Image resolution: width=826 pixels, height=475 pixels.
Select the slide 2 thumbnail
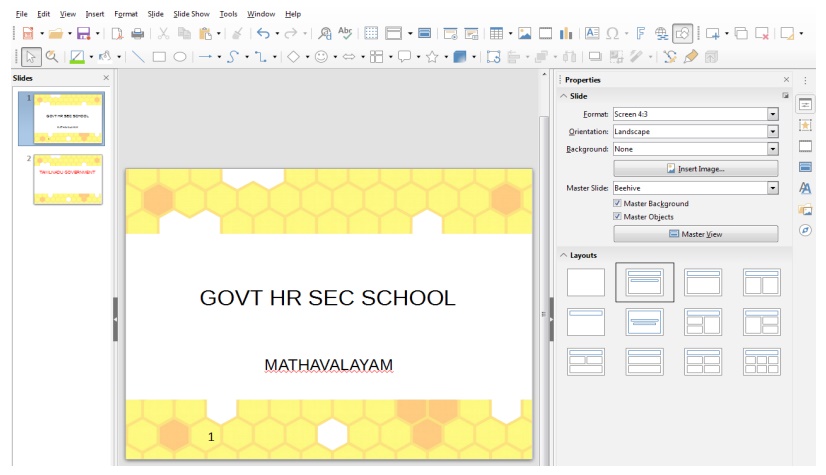click(x=68, y=180)
